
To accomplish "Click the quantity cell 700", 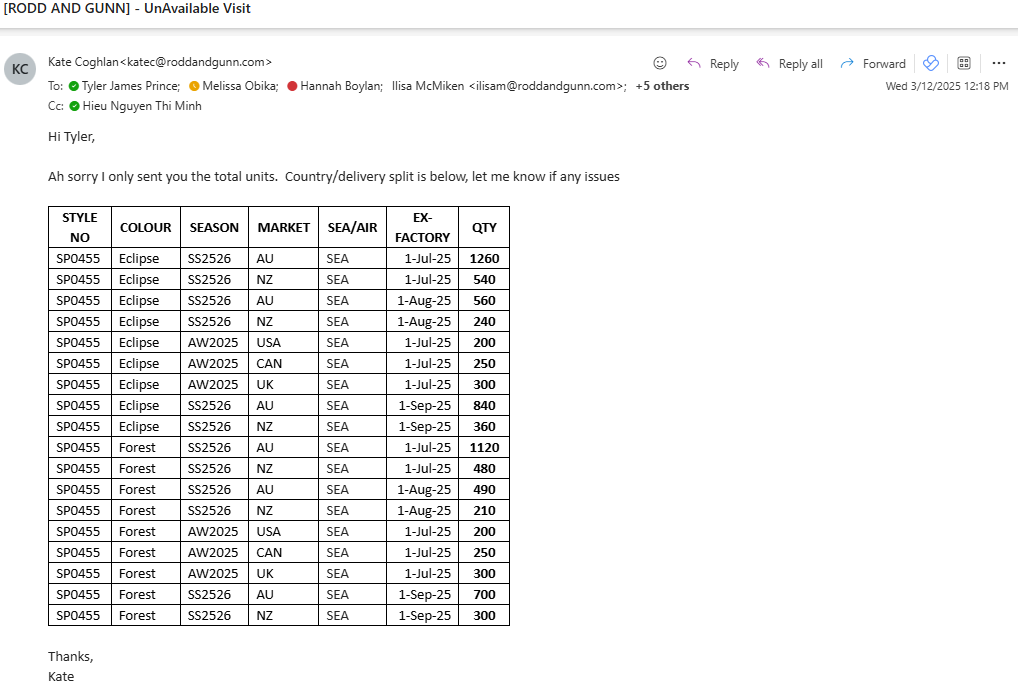I will [484, 594].
